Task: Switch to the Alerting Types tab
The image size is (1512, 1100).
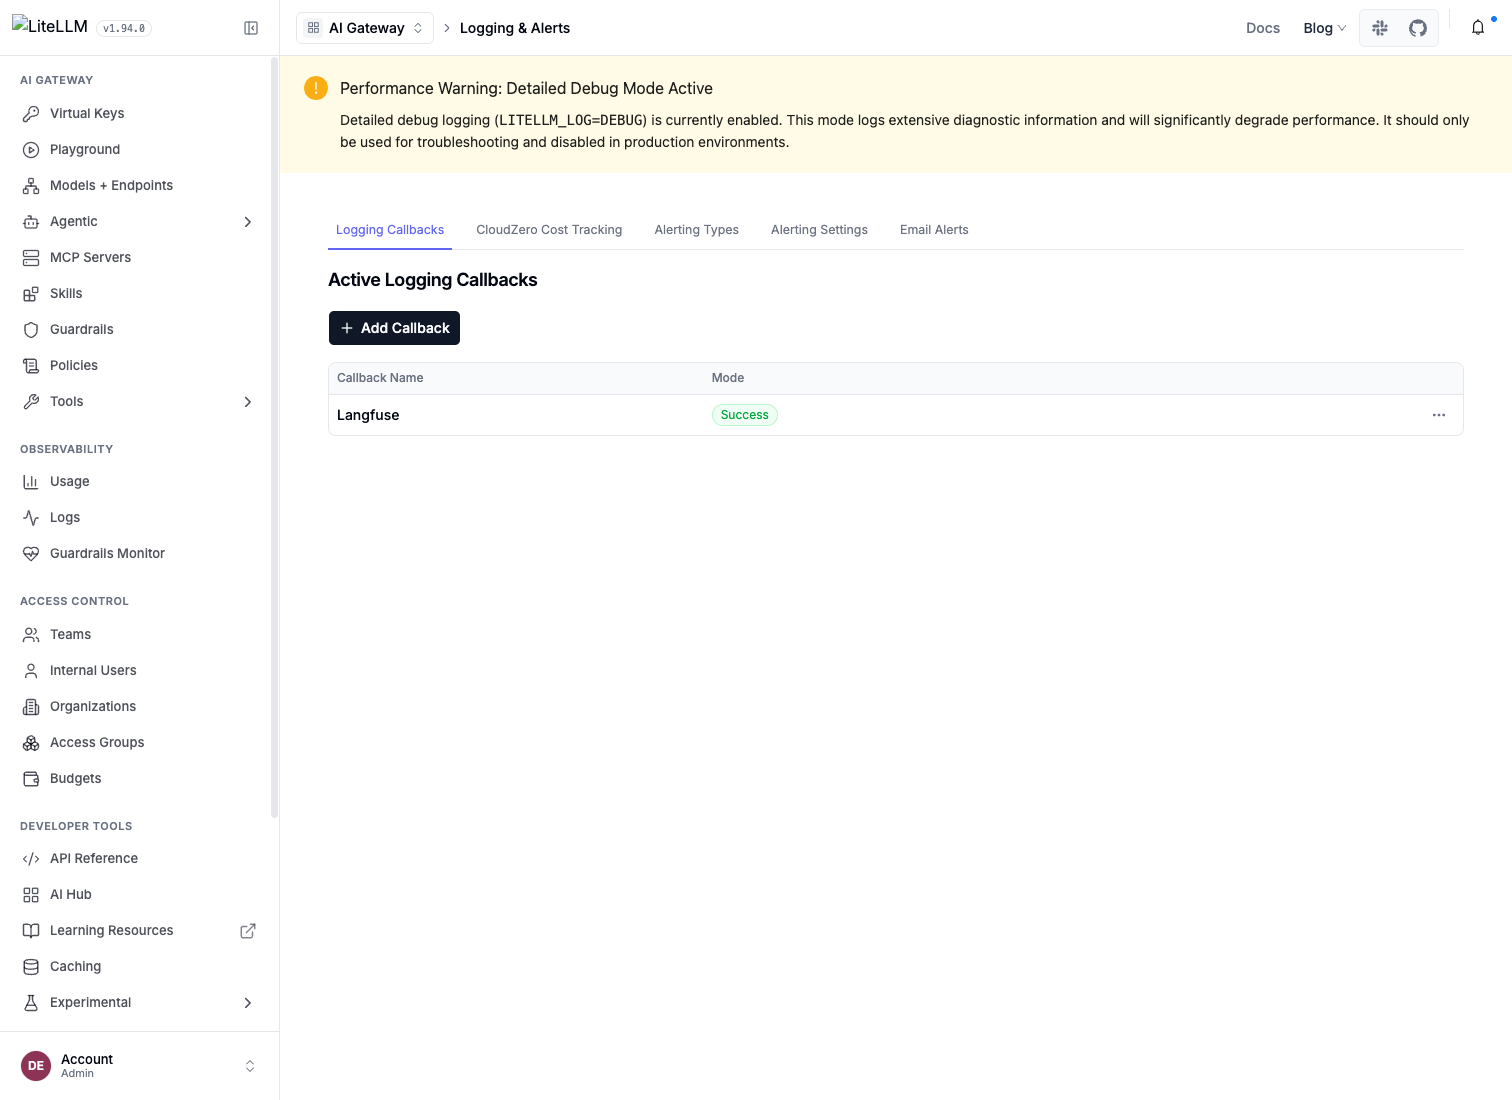Action: coord(697,230)
